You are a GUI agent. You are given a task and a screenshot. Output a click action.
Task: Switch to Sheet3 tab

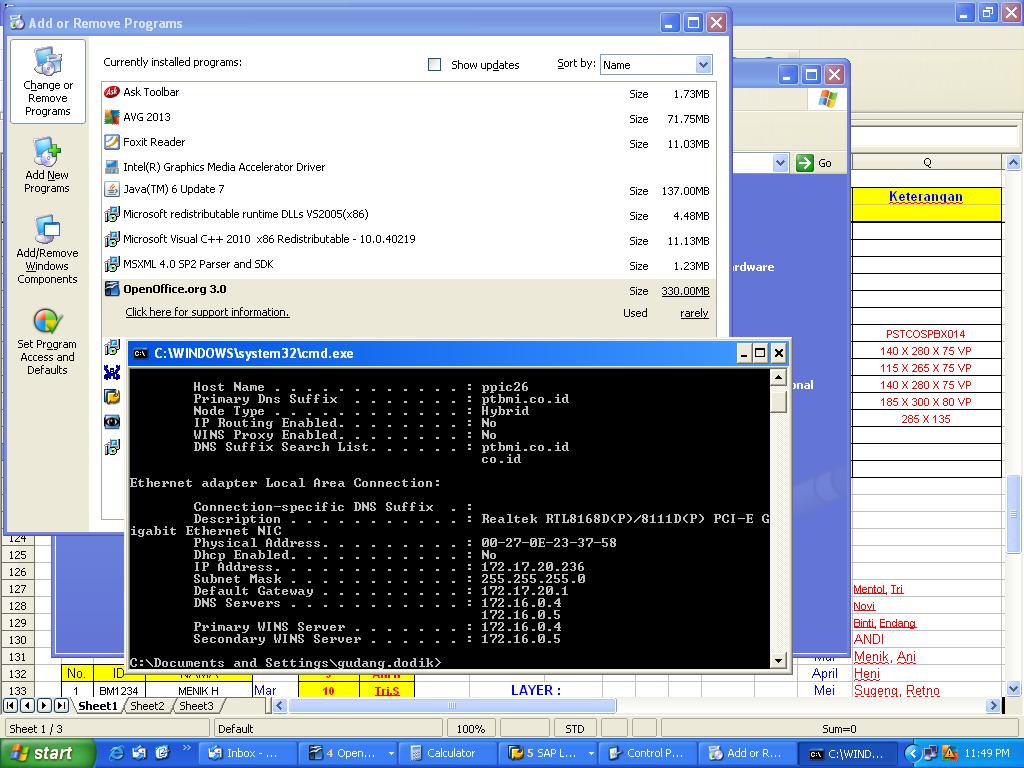click(196, 706)
